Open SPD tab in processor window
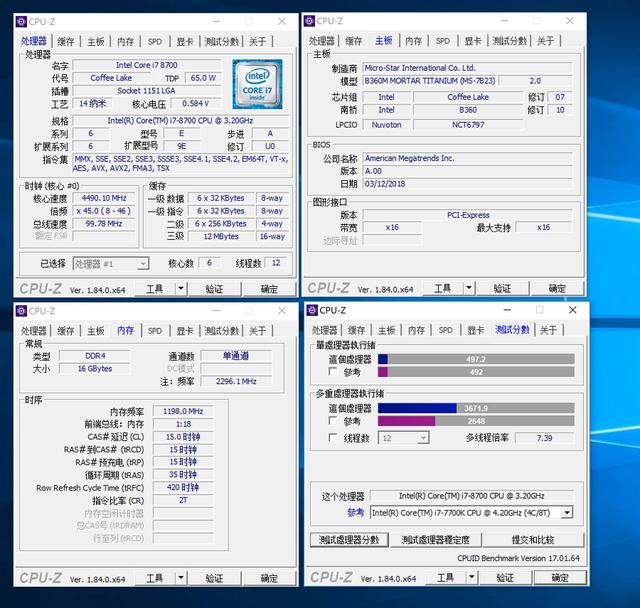The width and height of the screenshot is (640, 608). pos(155,41)
